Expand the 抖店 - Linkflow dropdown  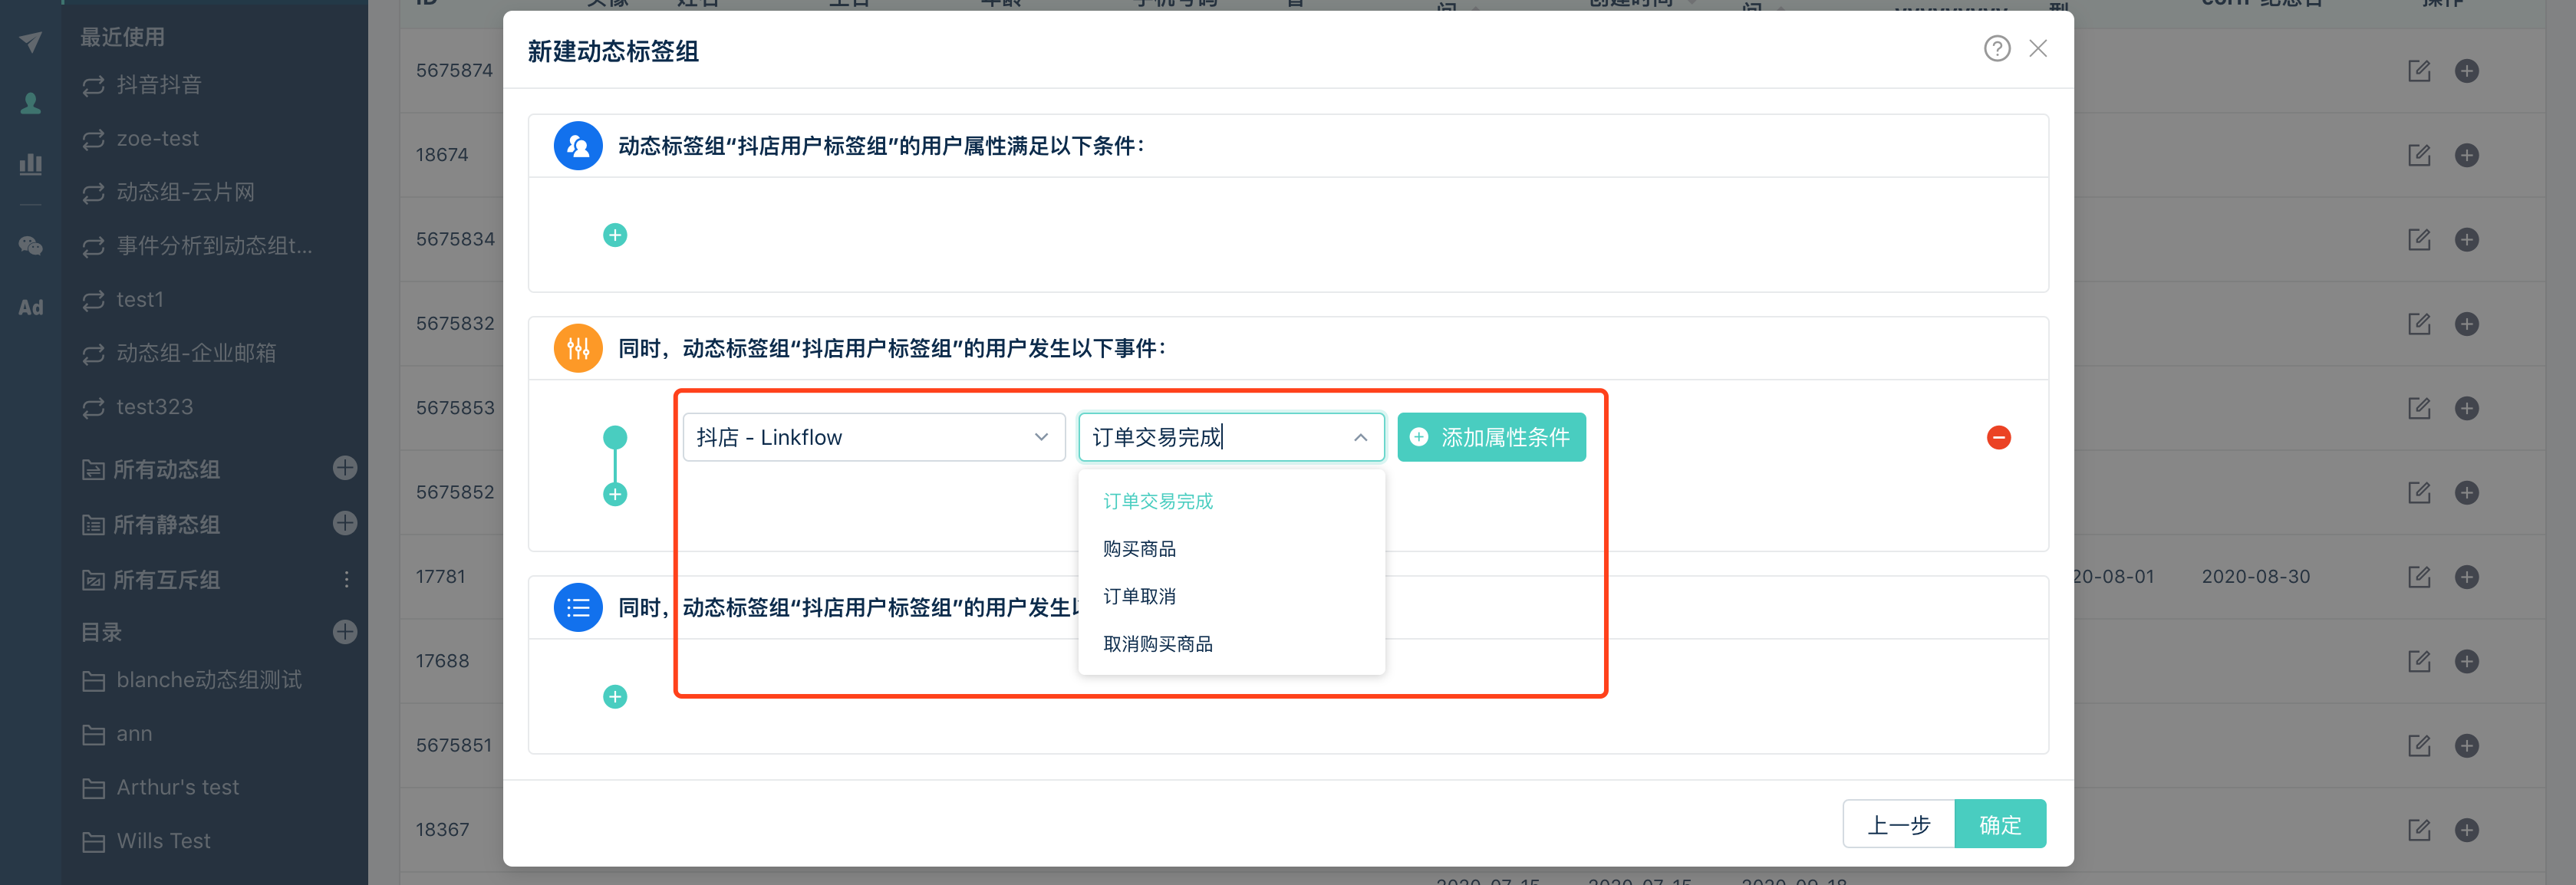tap(873, 437)
